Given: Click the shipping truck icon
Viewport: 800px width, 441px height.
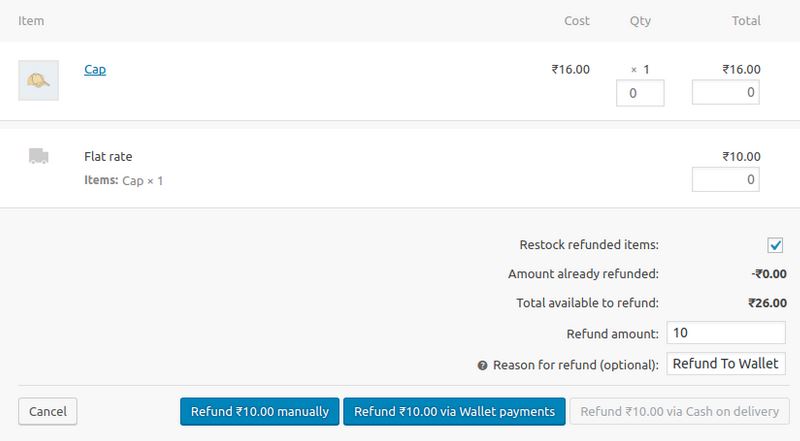Looking at the screenshot, I should 39,156.
